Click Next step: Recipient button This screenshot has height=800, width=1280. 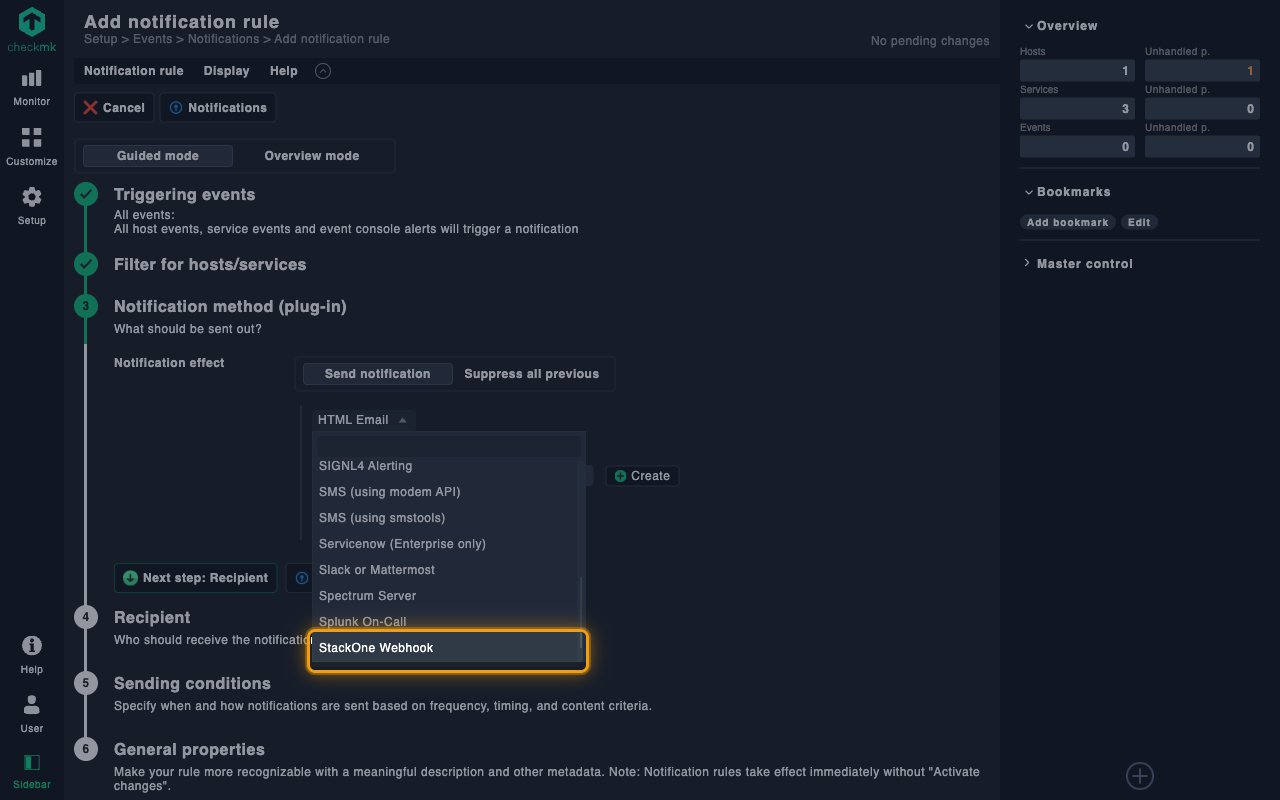tap(195, 578)
